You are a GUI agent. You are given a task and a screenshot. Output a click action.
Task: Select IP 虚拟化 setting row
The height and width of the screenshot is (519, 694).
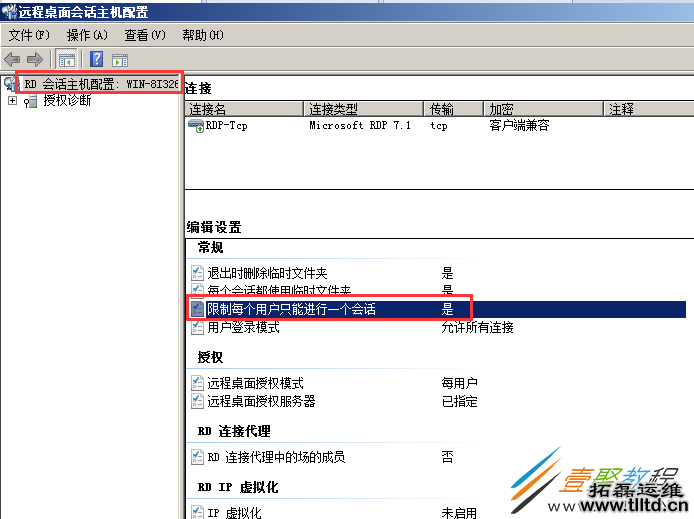click(x=235, y=512)
